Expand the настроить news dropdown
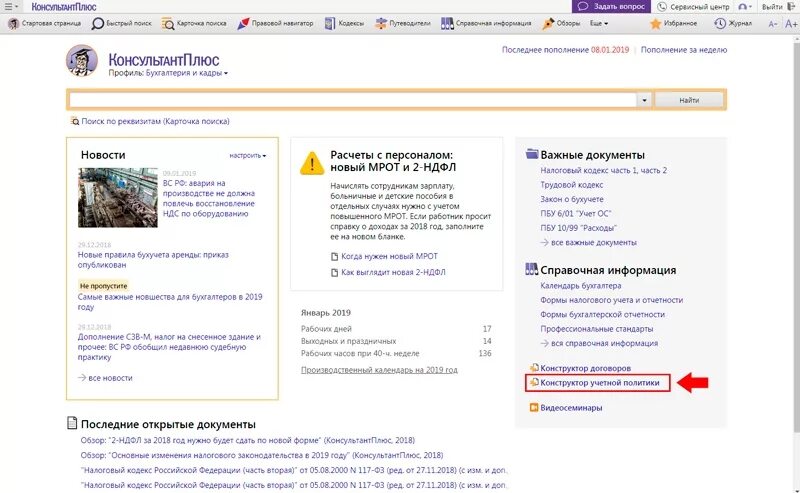Viewport: 800px width, 493px height. 247,155
